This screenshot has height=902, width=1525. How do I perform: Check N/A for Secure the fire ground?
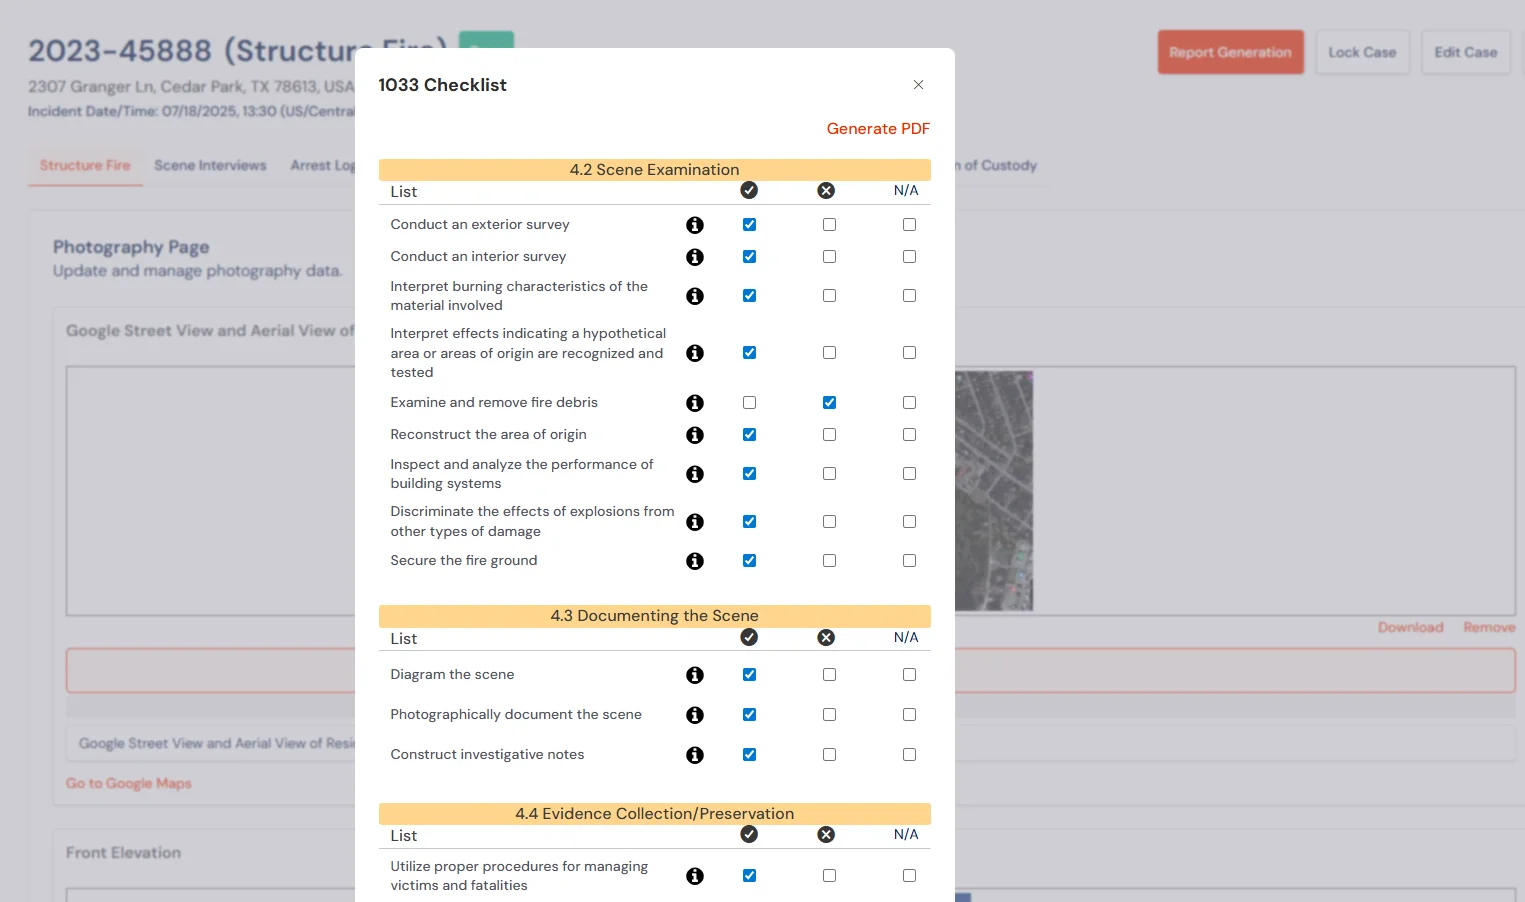pyautogui.click(x=909, y=561)
